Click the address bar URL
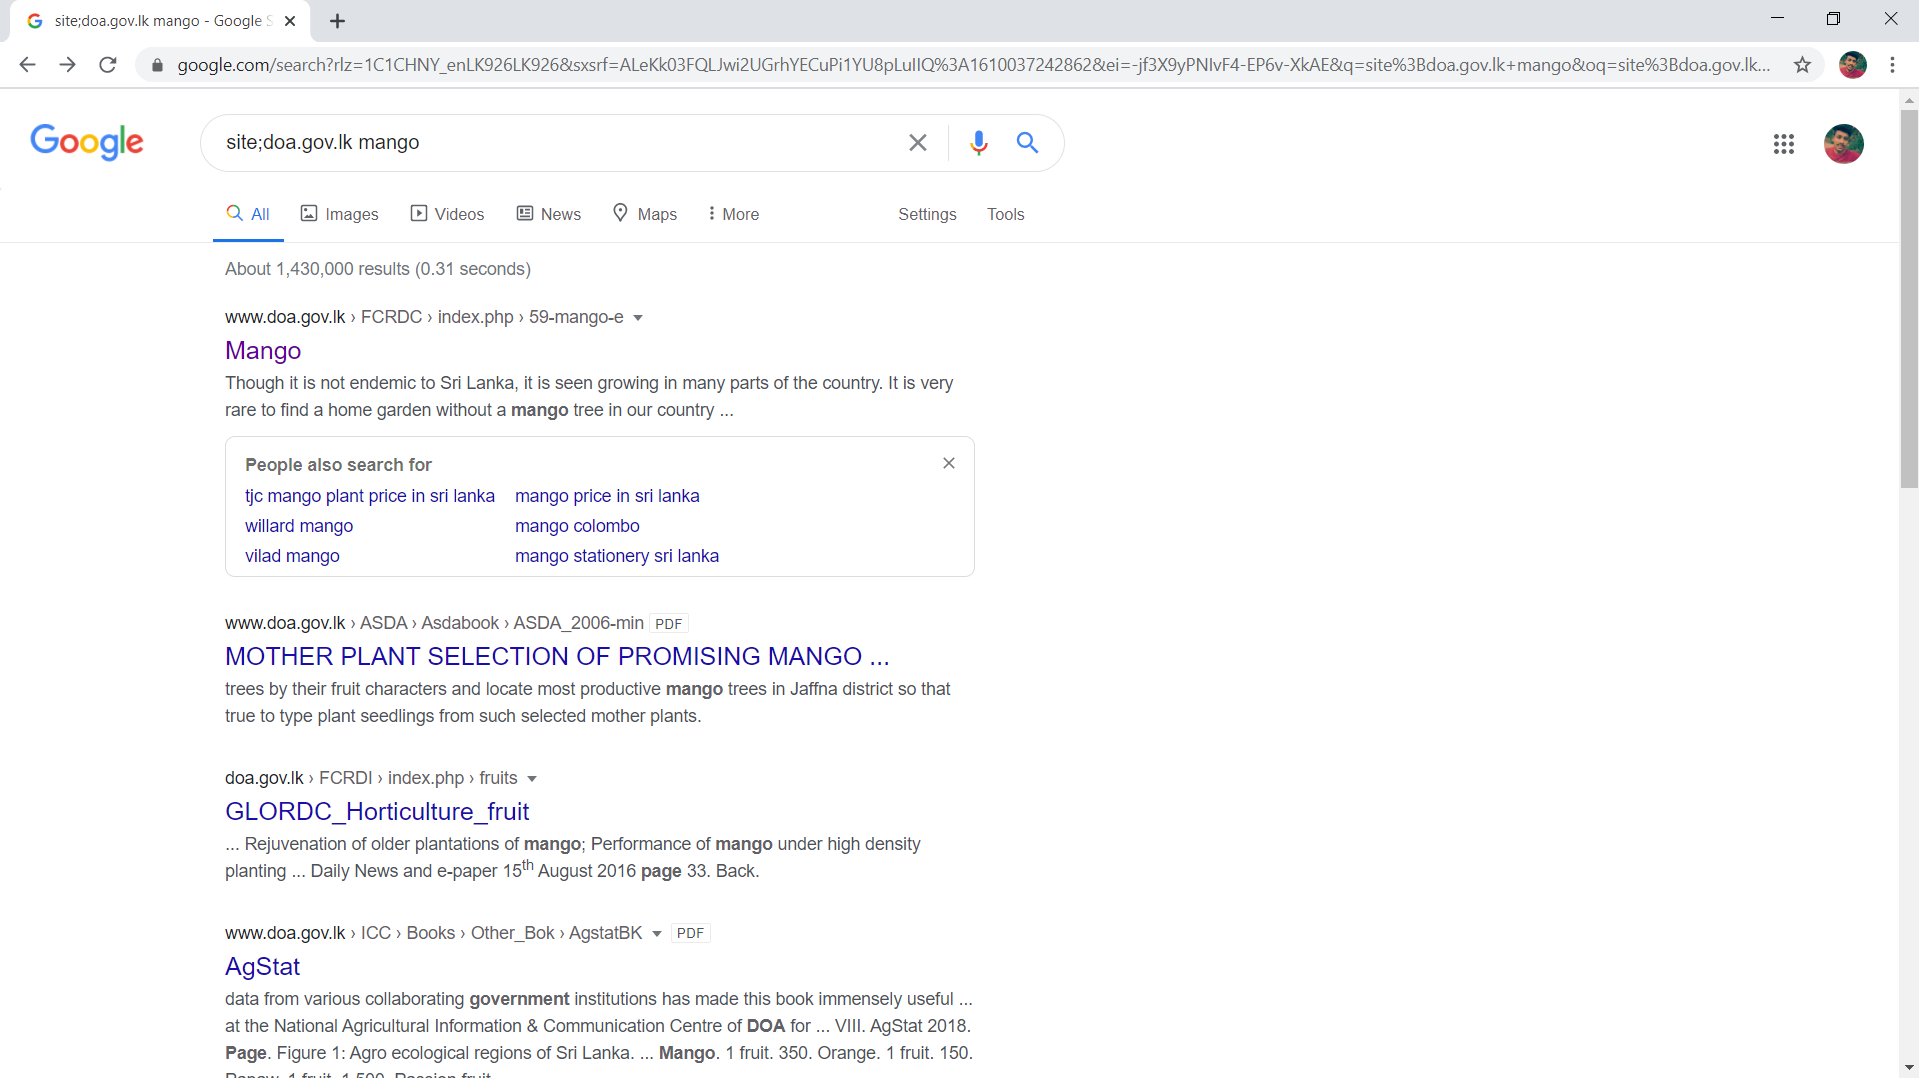 point(973,65)
